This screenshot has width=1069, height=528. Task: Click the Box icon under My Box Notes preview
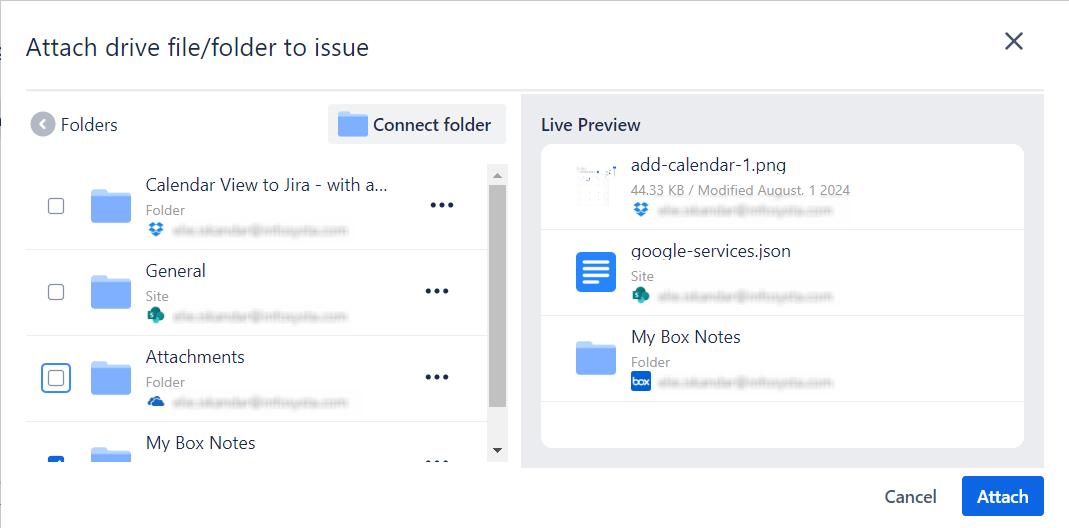pos(641,382)
